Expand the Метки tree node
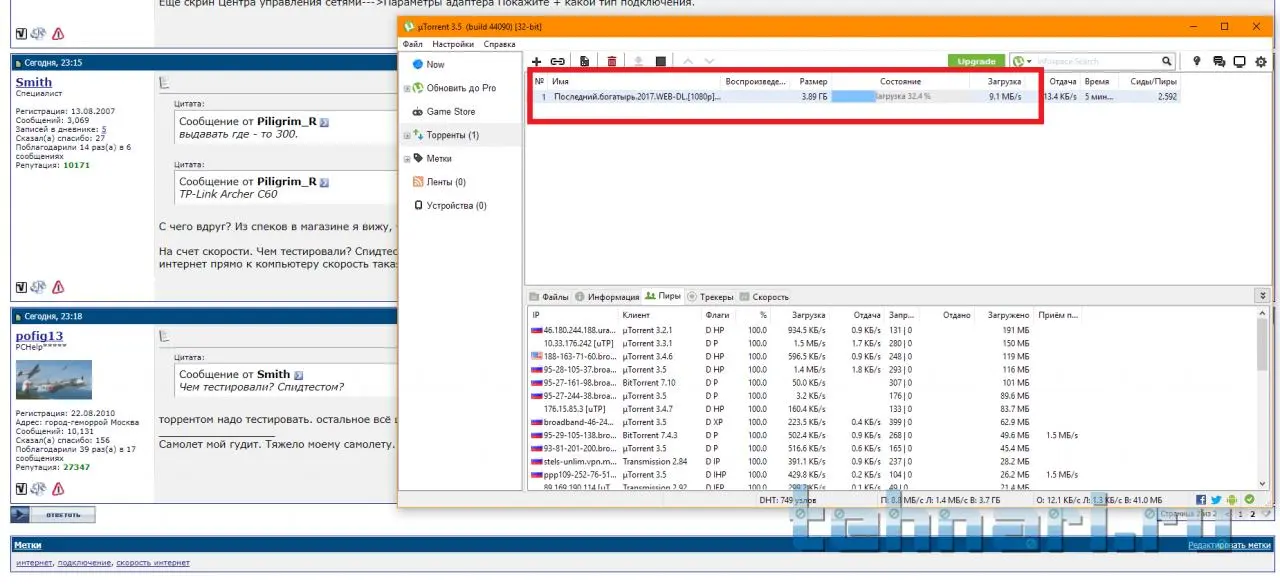Screen dimensions: 1280x584 point(406,159)
